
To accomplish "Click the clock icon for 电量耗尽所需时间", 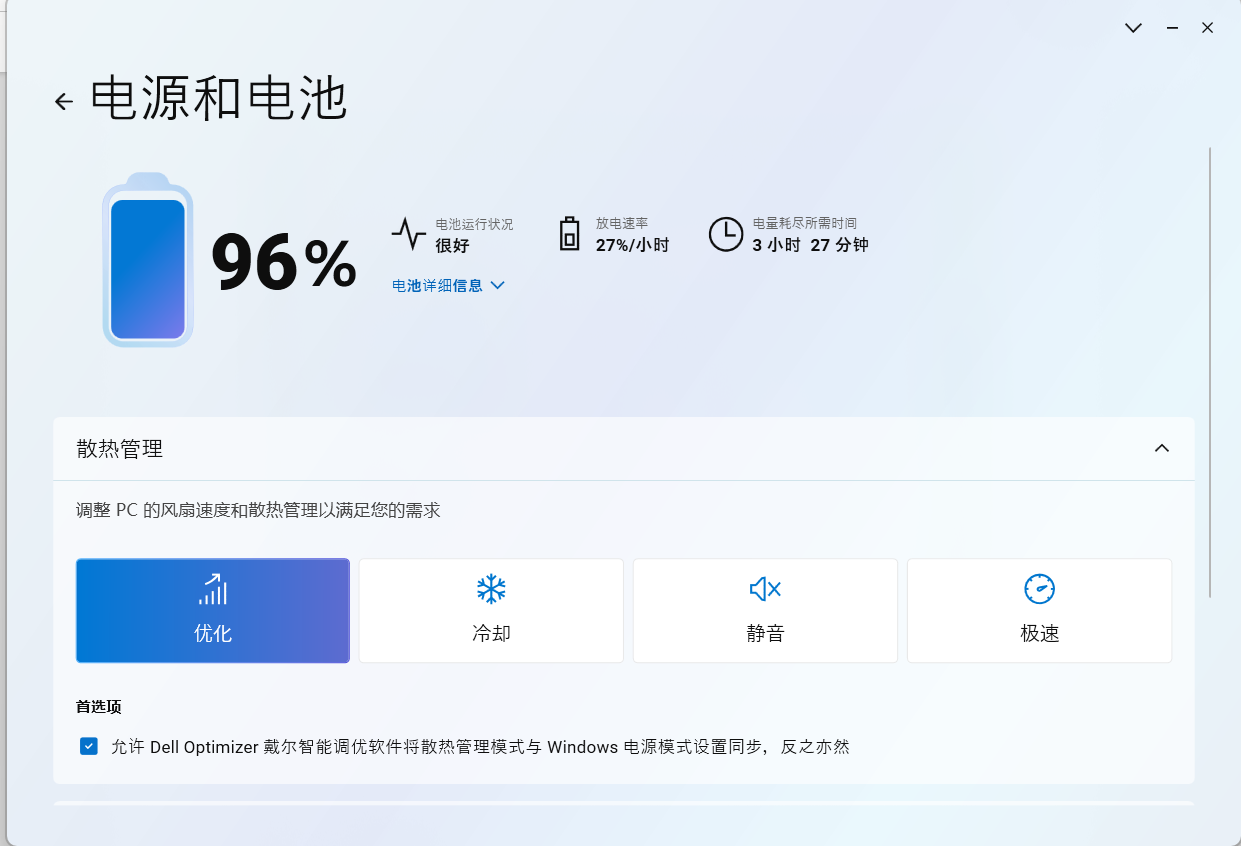I will point(725,234).
